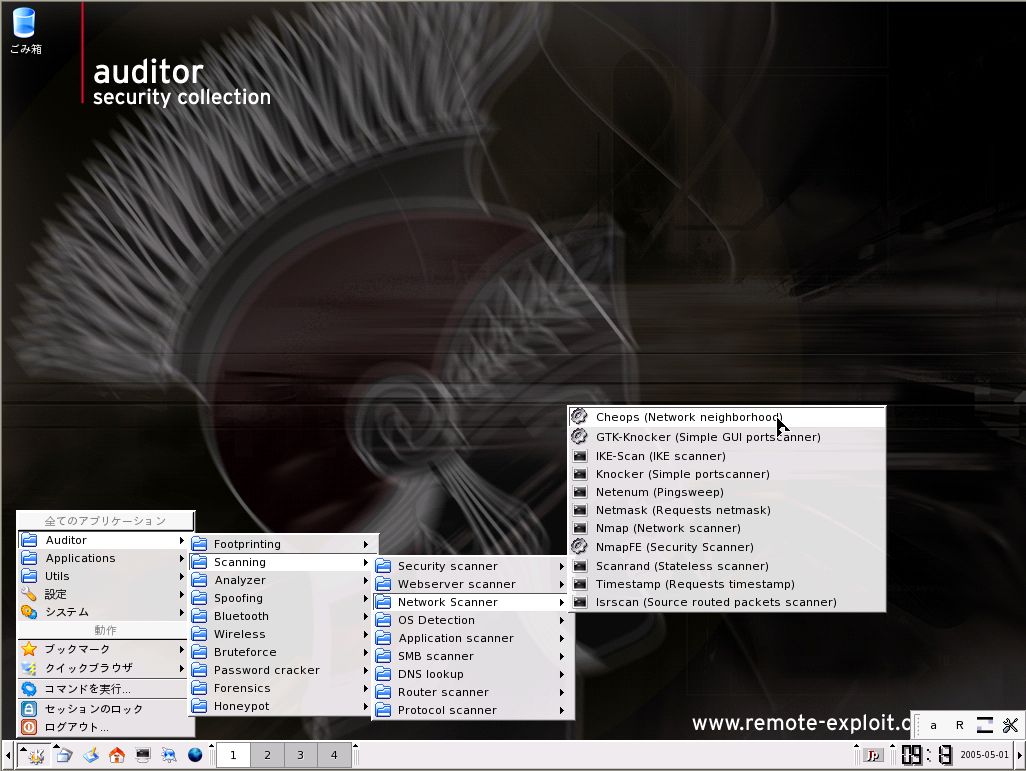1026x771 pixels.
Task: Click the input toolbar drag handle left of 'a'
Action: point(917,725)
